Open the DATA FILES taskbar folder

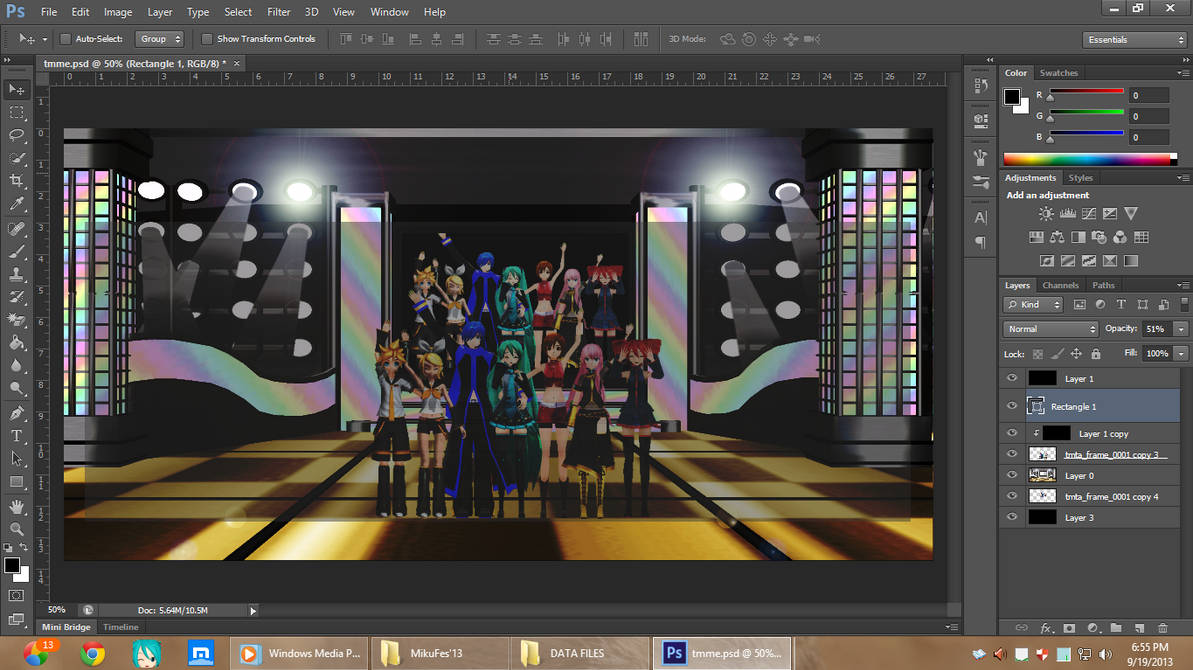[x=579, y=653]
